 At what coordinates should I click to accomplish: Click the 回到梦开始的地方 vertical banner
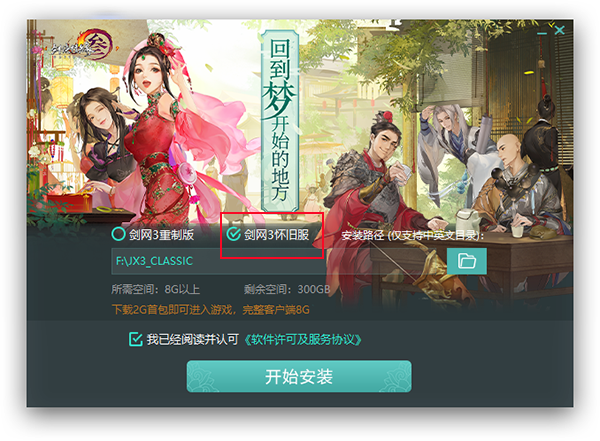click(280, 120)
